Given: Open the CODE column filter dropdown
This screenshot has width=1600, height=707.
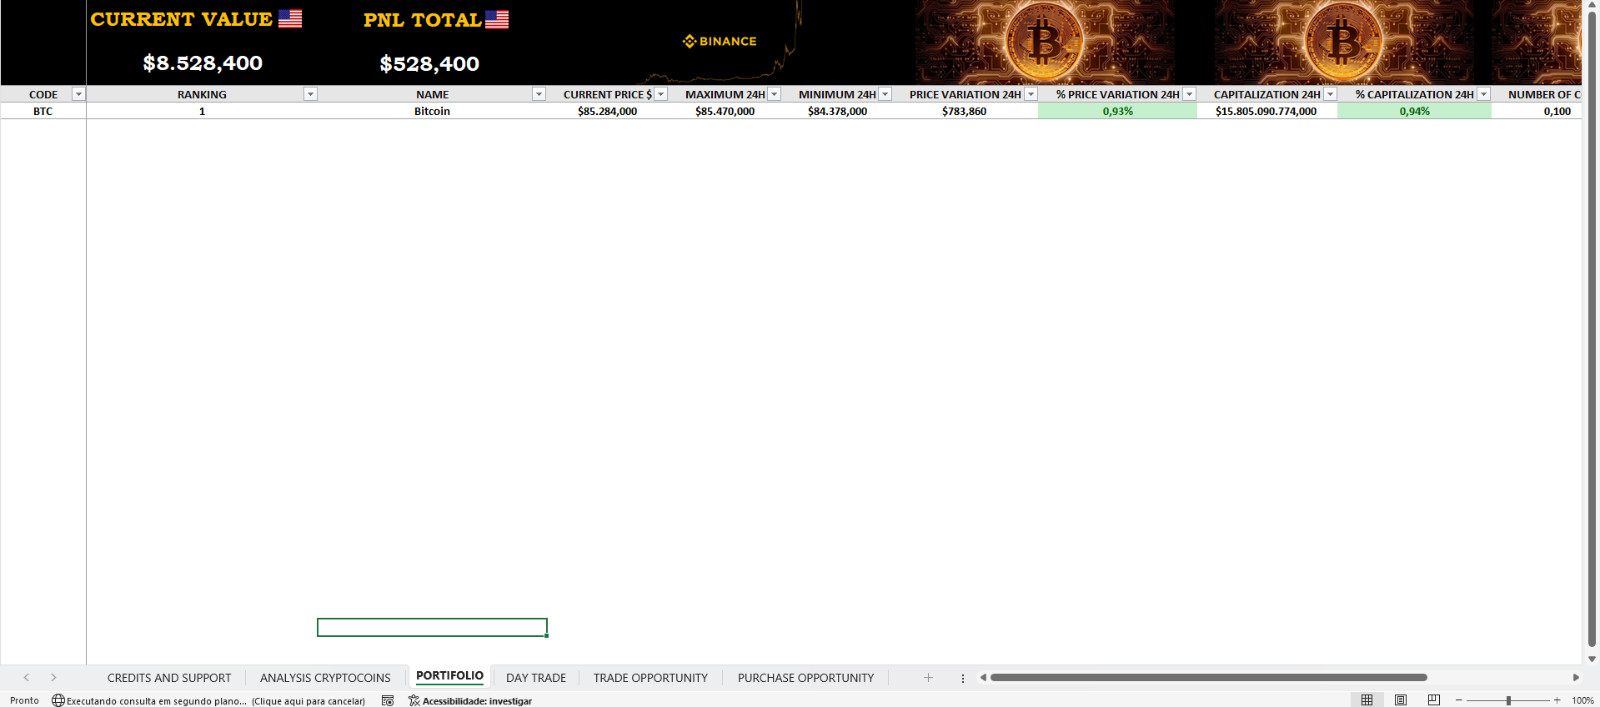Looking at the screenshot, I should [x=79, y=94].
